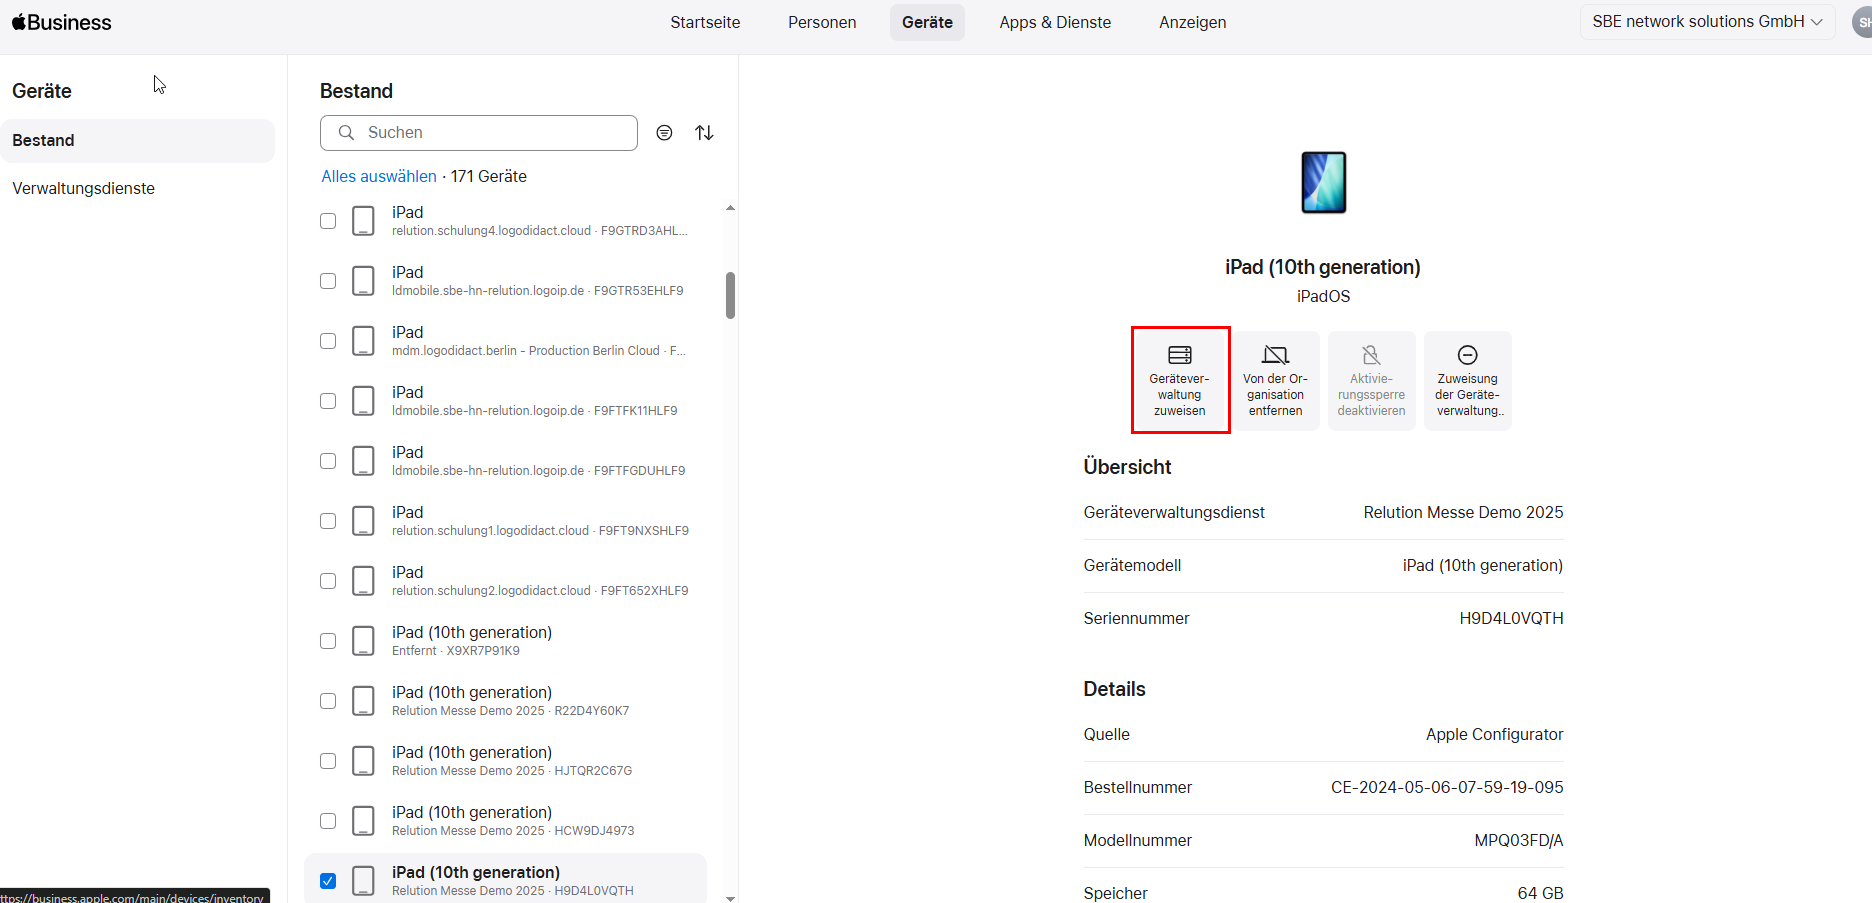Click device icon for mdm.logodidact.berlin iPad
Screen dimensions: 1872x903
pyautogui.click(x=364, y=341)
